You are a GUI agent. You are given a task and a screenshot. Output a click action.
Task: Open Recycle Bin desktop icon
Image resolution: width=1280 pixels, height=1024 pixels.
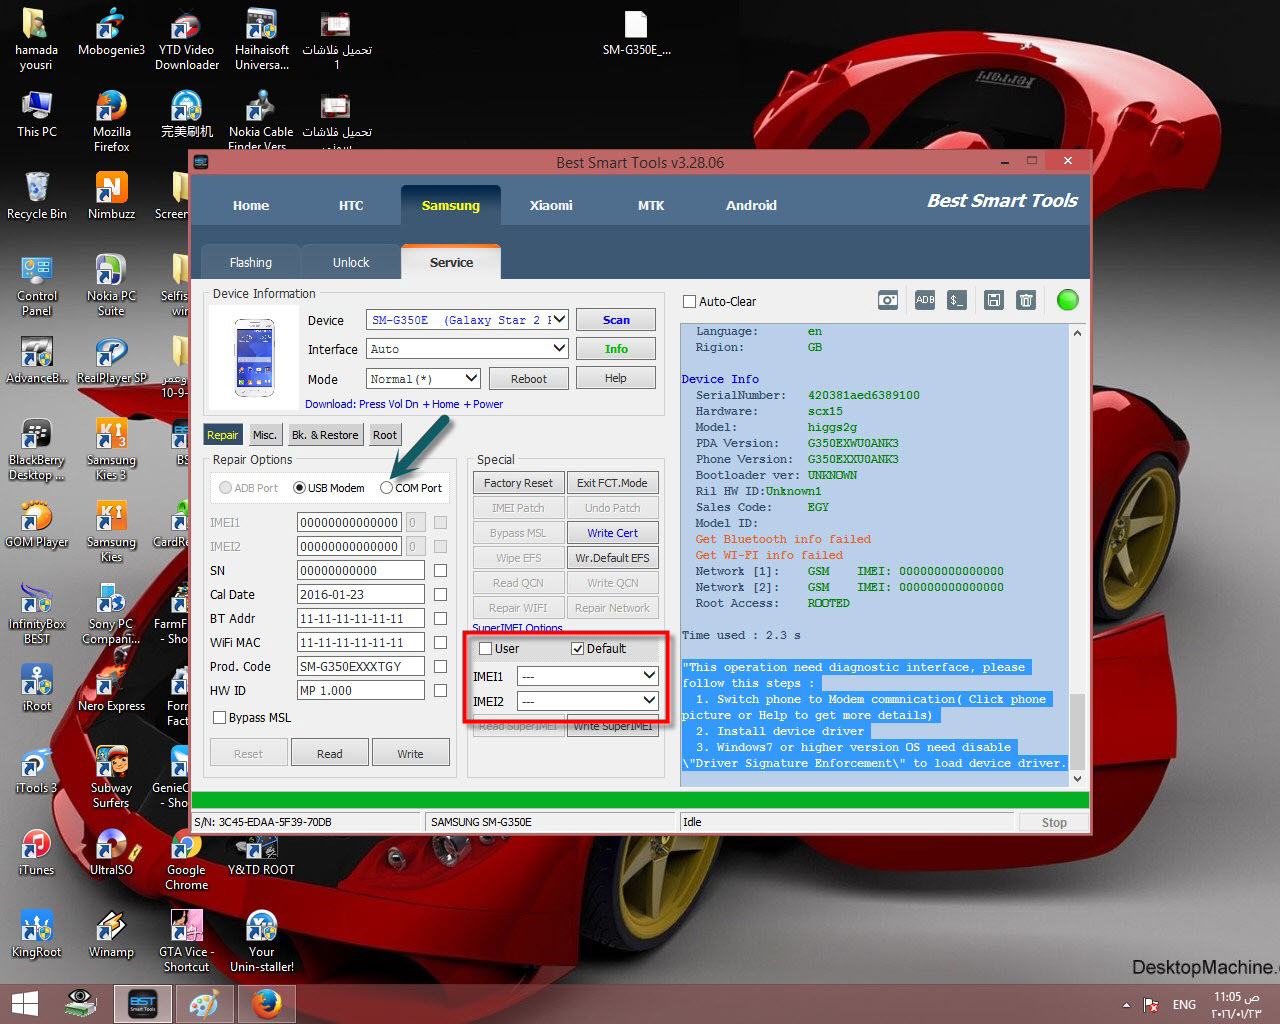point(36,194)
